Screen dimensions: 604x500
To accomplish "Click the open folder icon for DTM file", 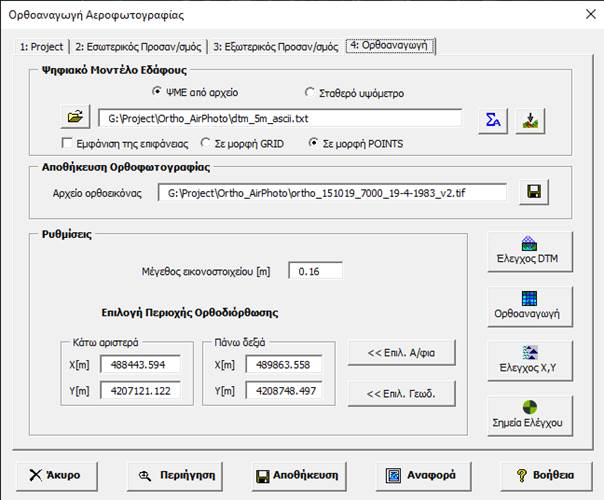I will 75,118.
